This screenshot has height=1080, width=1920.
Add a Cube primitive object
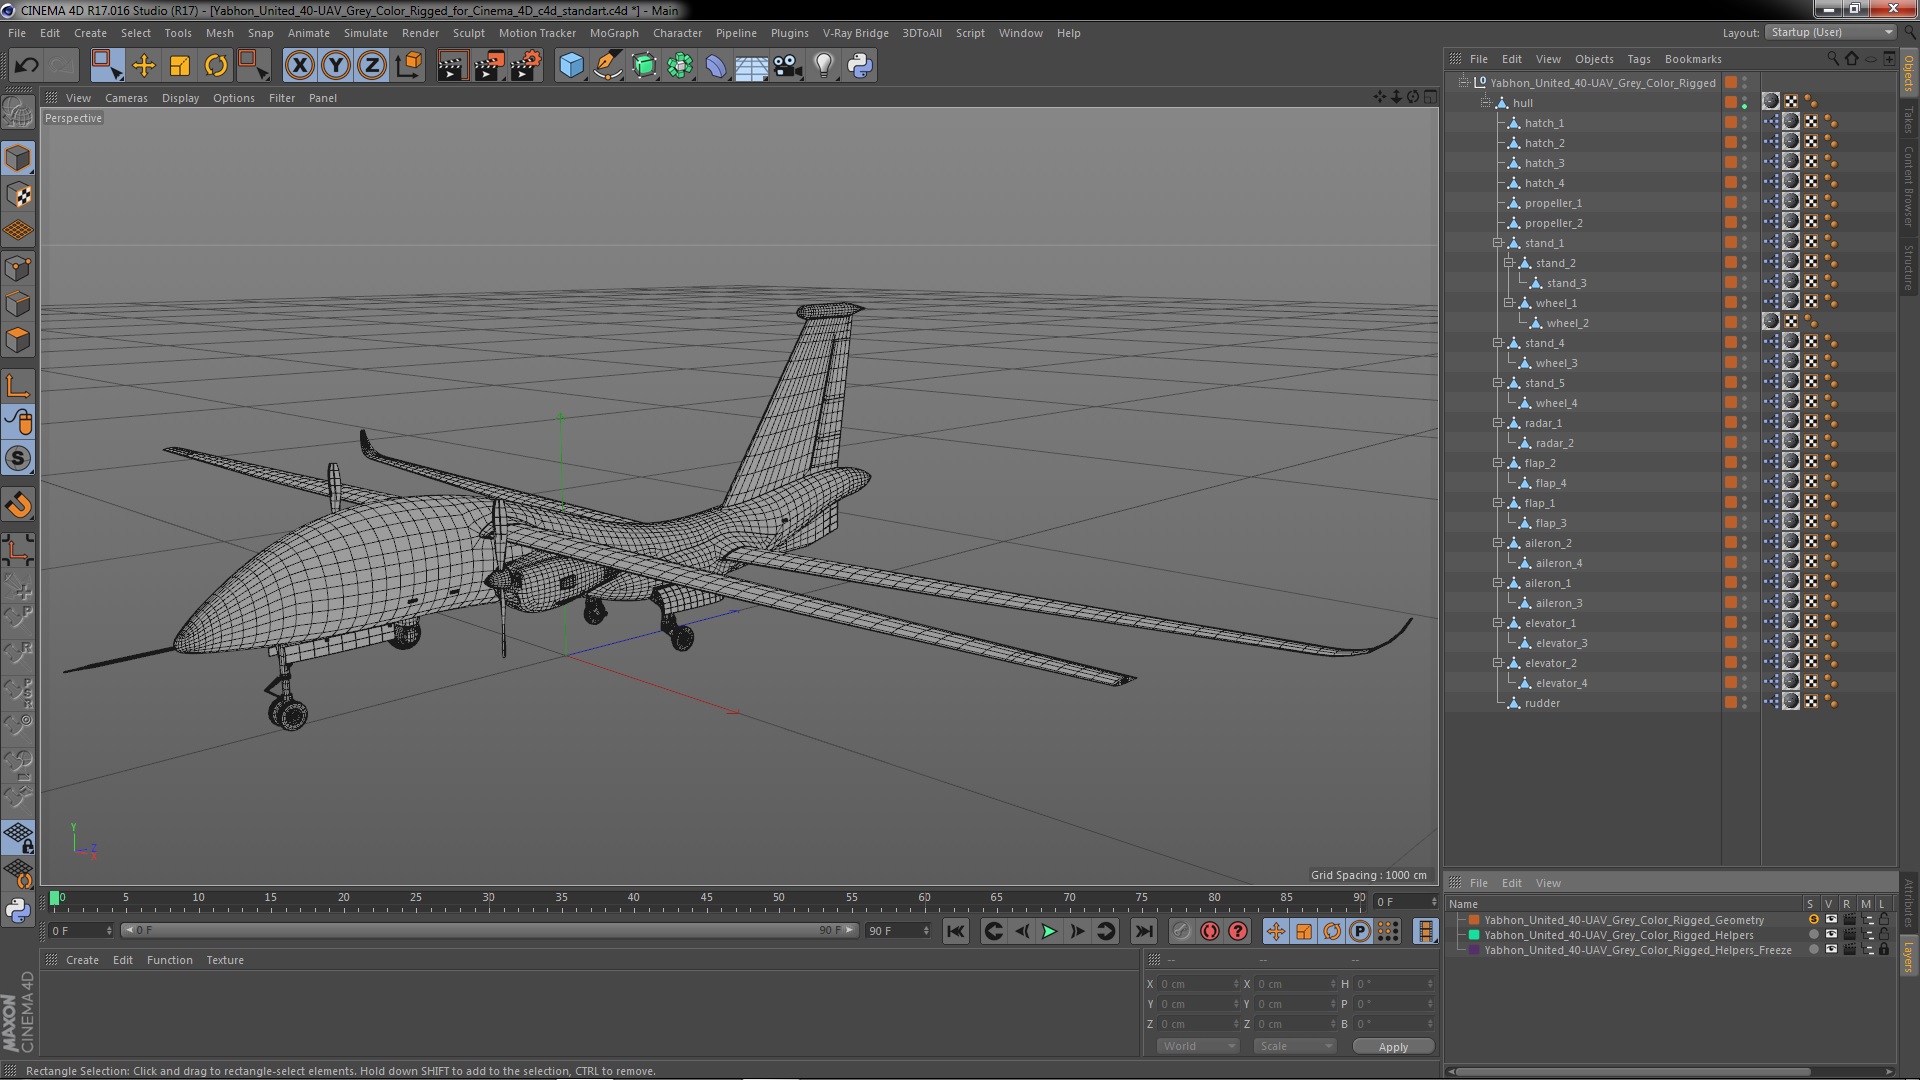[571, 66]
